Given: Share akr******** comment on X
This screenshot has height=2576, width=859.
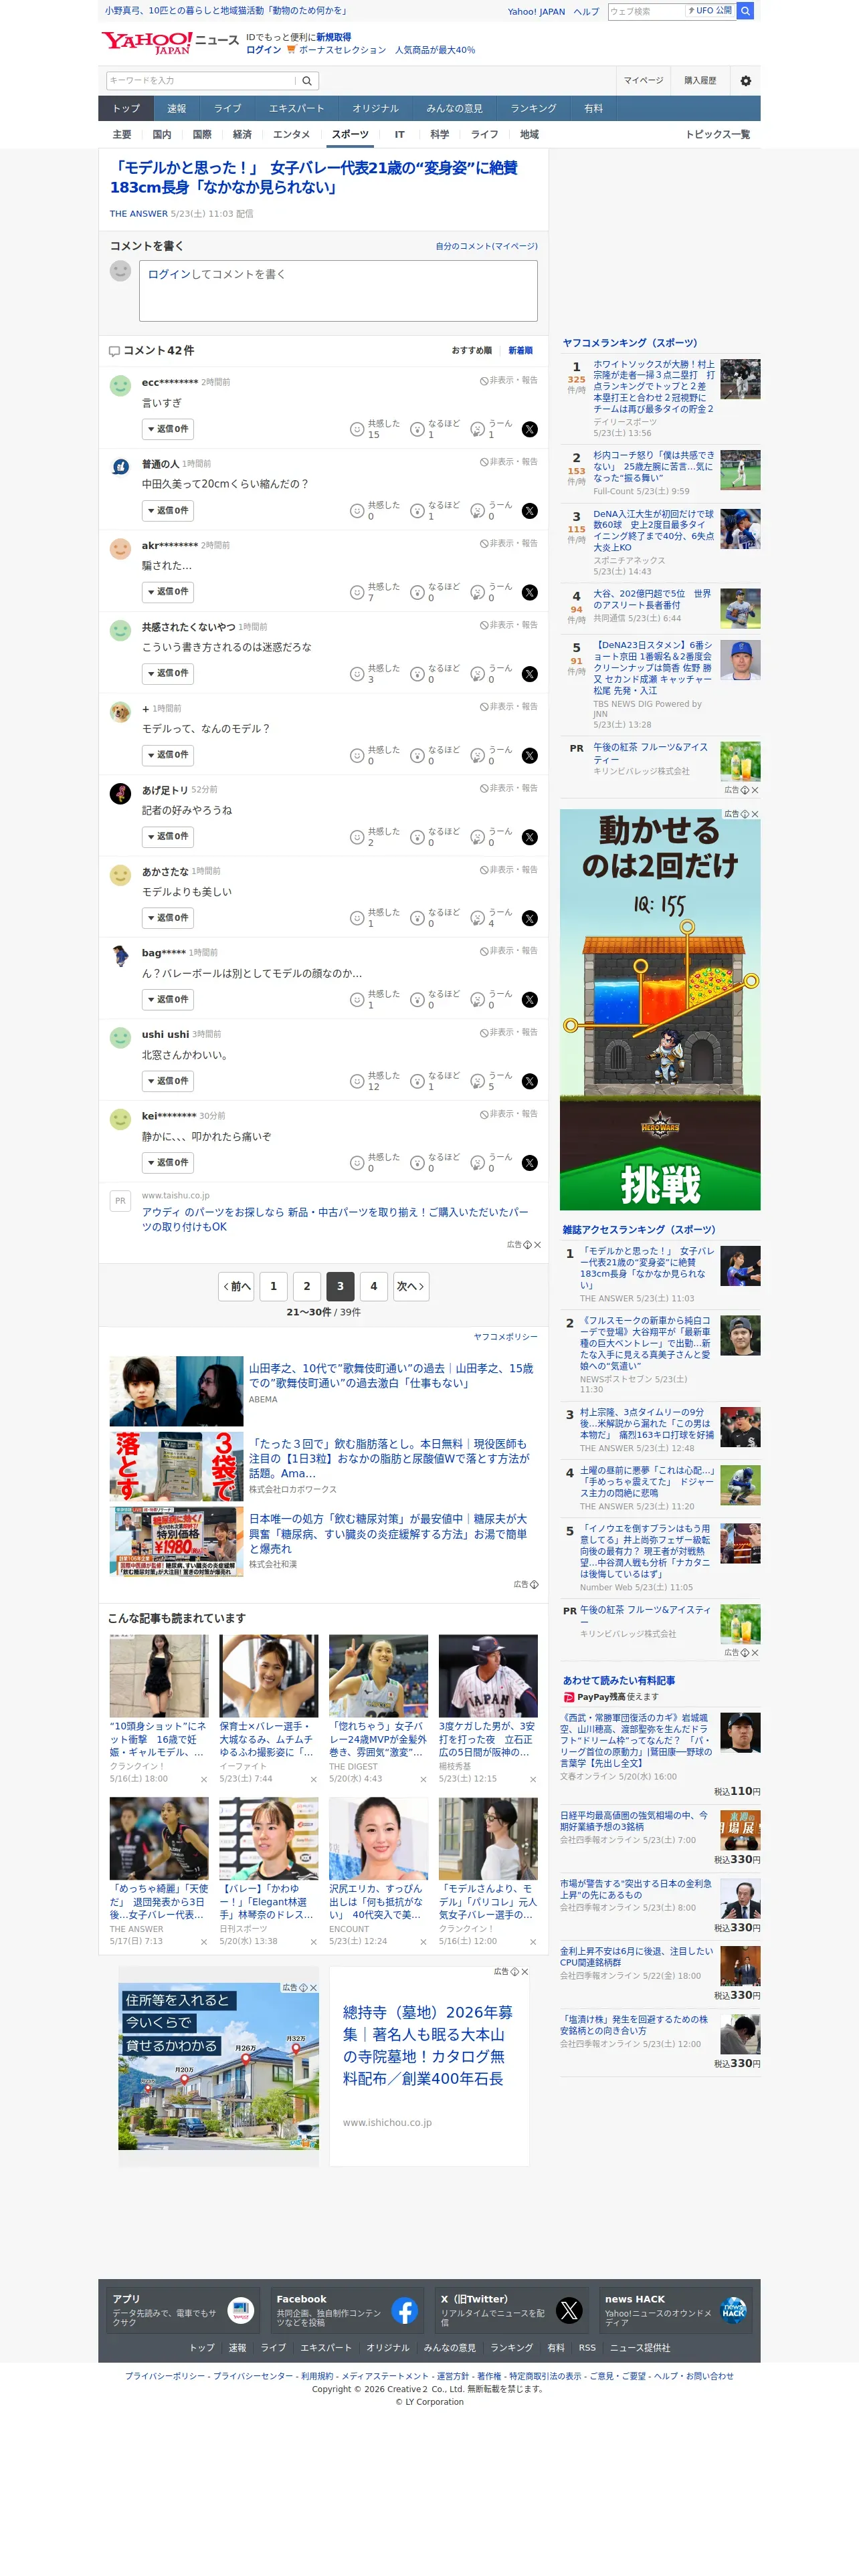Looking at the screenshot, I should [530, 593].
